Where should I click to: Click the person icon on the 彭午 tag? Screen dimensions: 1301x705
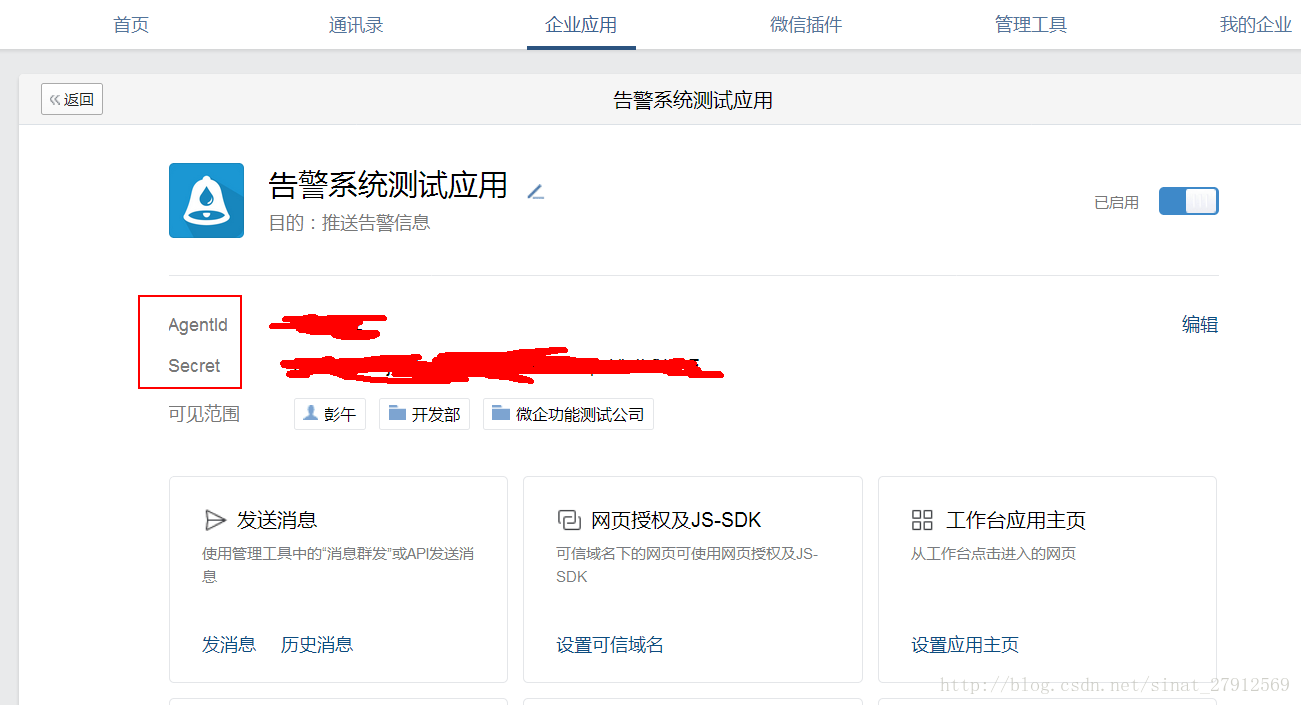311,413
